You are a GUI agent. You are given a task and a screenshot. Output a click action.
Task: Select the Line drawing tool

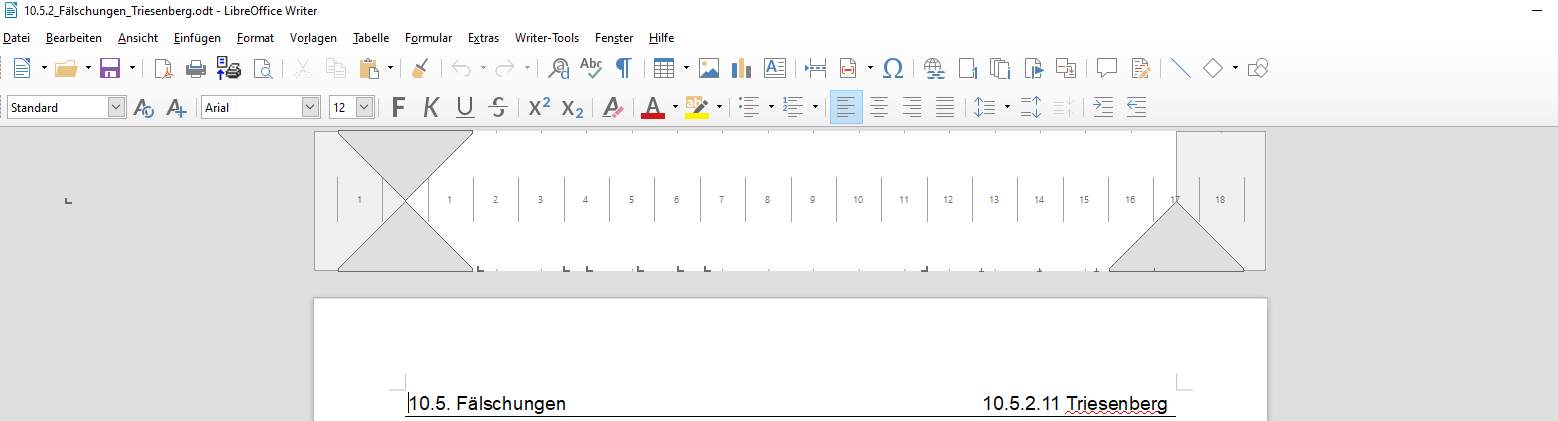(x=1181, y=68)
